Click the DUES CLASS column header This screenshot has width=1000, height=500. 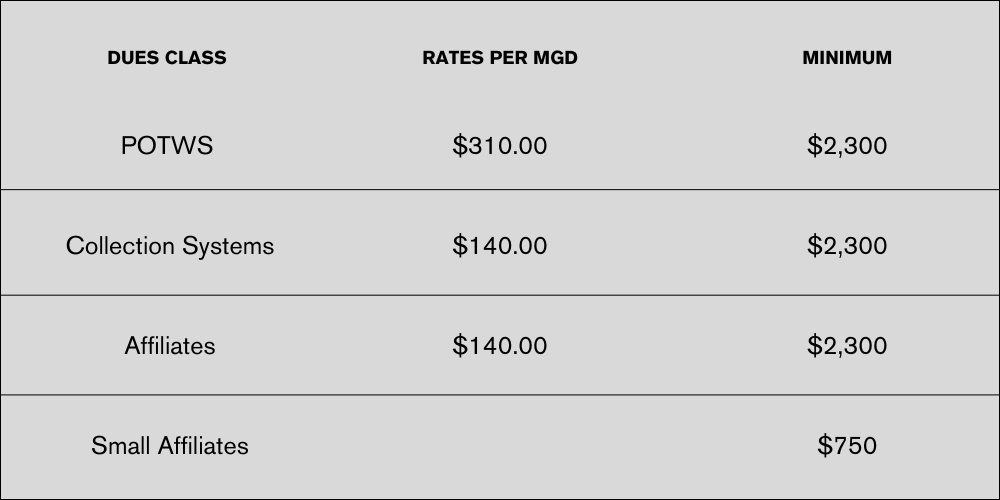click(x=167, y=58)
